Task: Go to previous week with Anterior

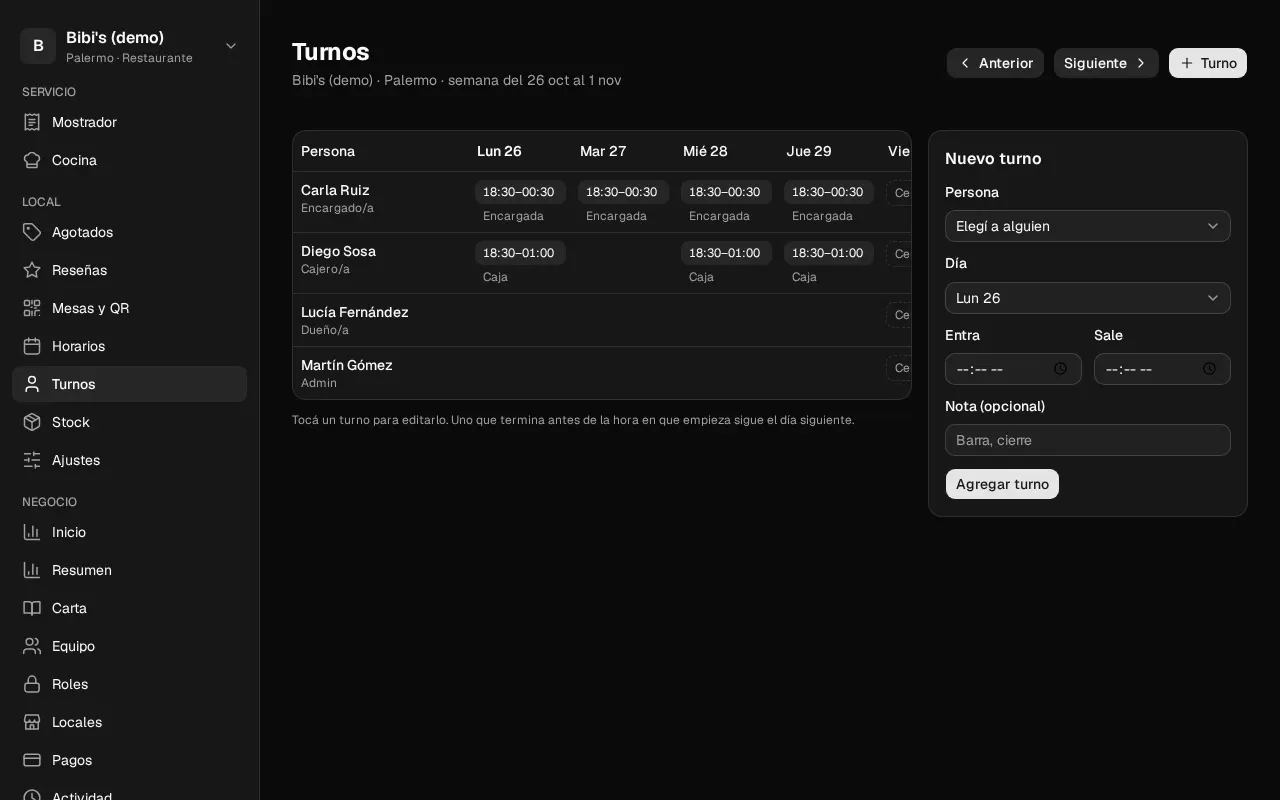Action: coord(995,63)
